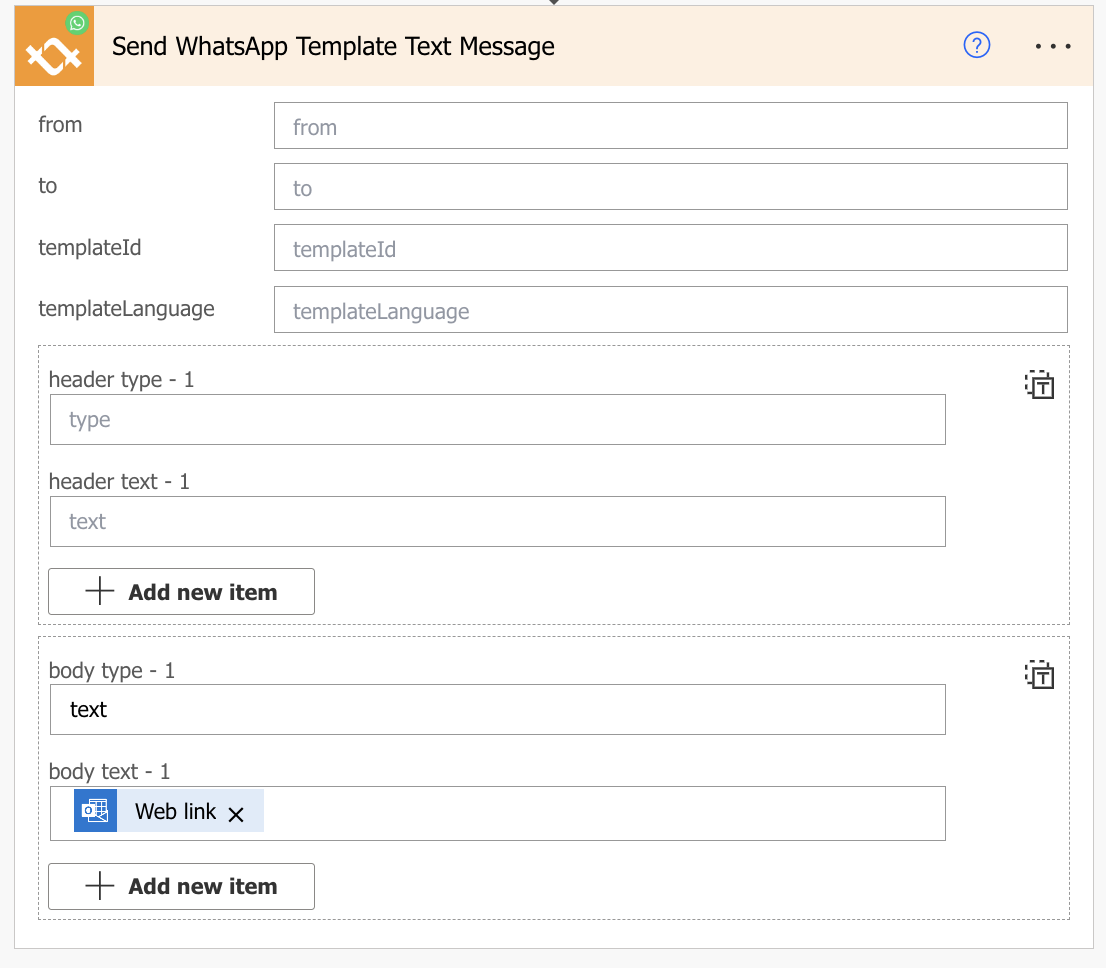
Task: Click the green WhatsApp badge icon
Action: tap(77, 22)
